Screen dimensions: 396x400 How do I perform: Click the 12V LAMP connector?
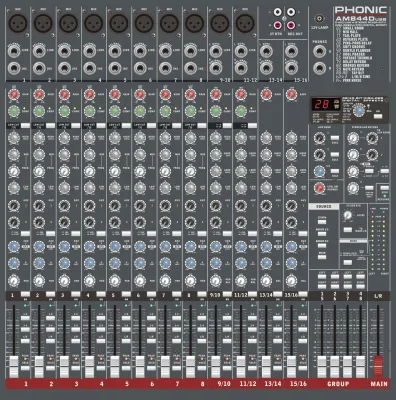pyautogui.click(x=319, y=18)
